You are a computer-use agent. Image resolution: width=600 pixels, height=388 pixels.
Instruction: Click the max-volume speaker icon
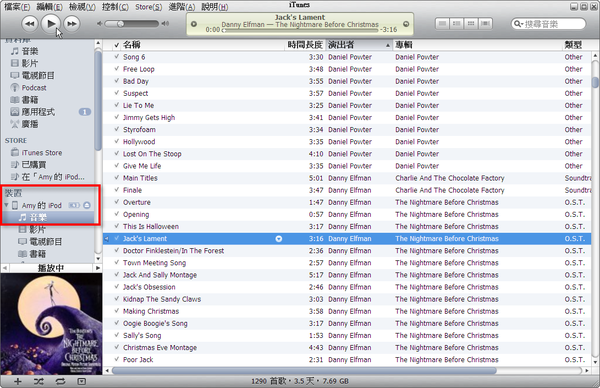tap(165, 24)
